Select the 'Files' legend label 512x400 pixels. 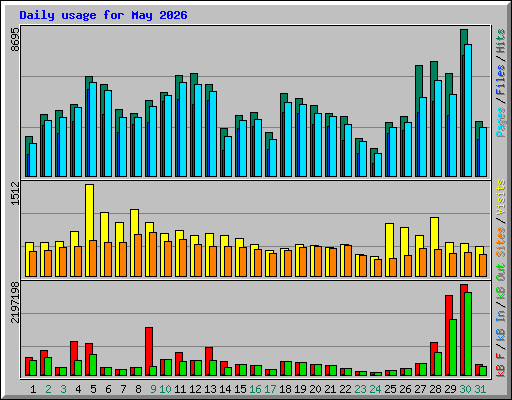coord(501,80)
